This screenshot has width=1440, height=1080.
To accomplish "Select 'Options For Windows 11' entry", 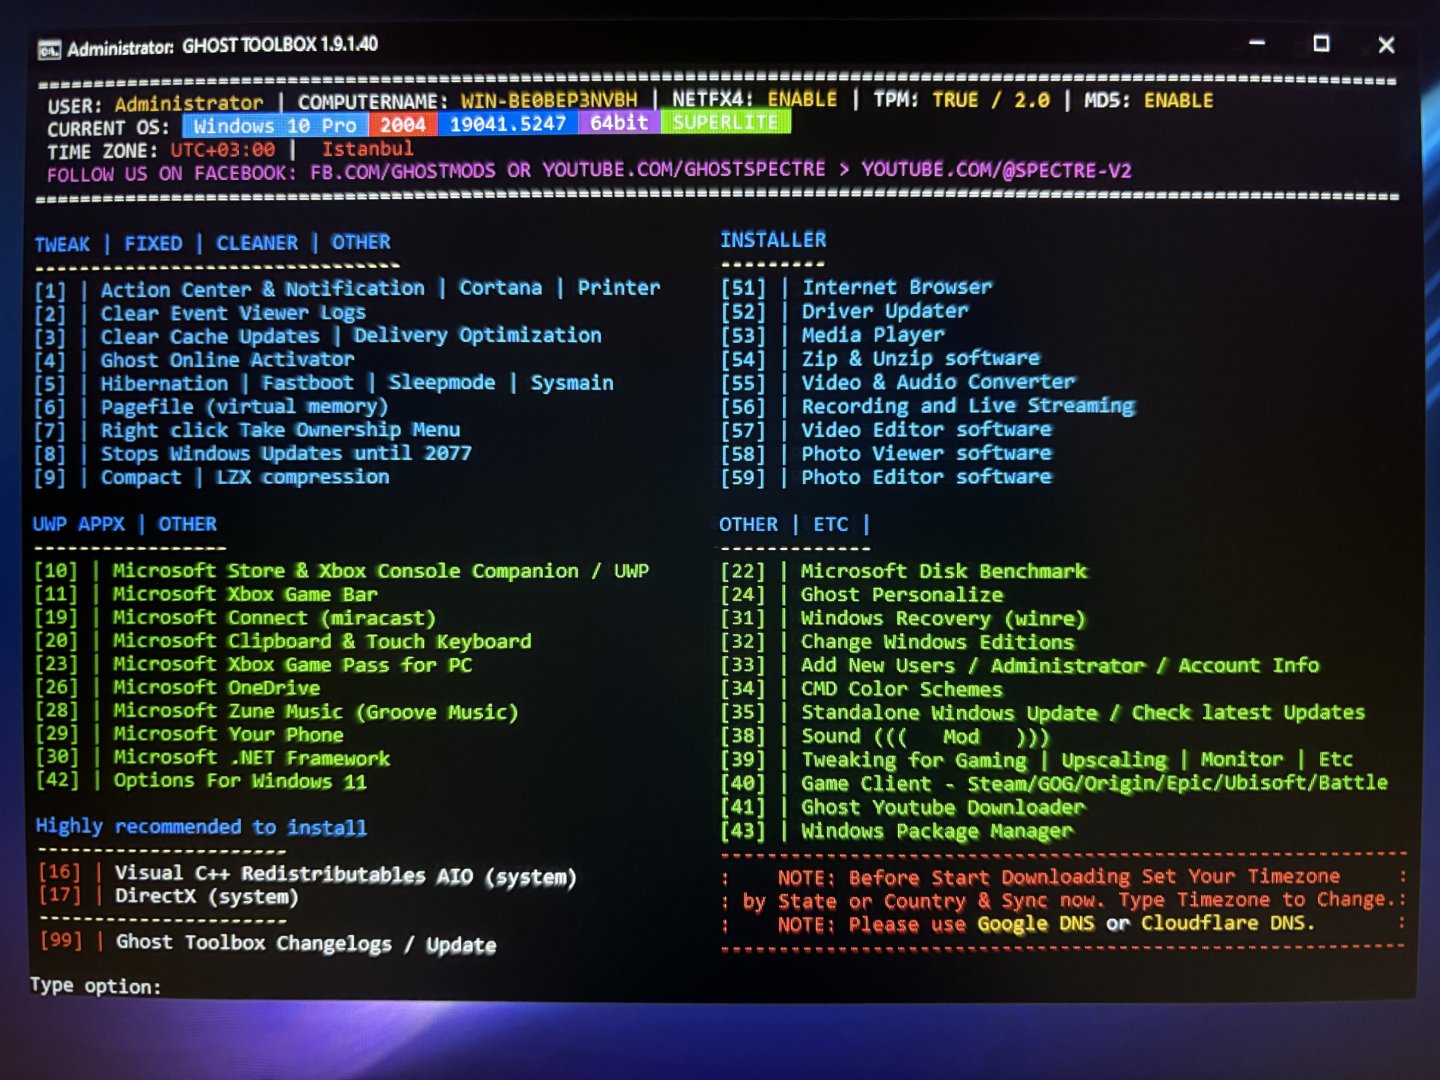I will click(x=240, y=780).
